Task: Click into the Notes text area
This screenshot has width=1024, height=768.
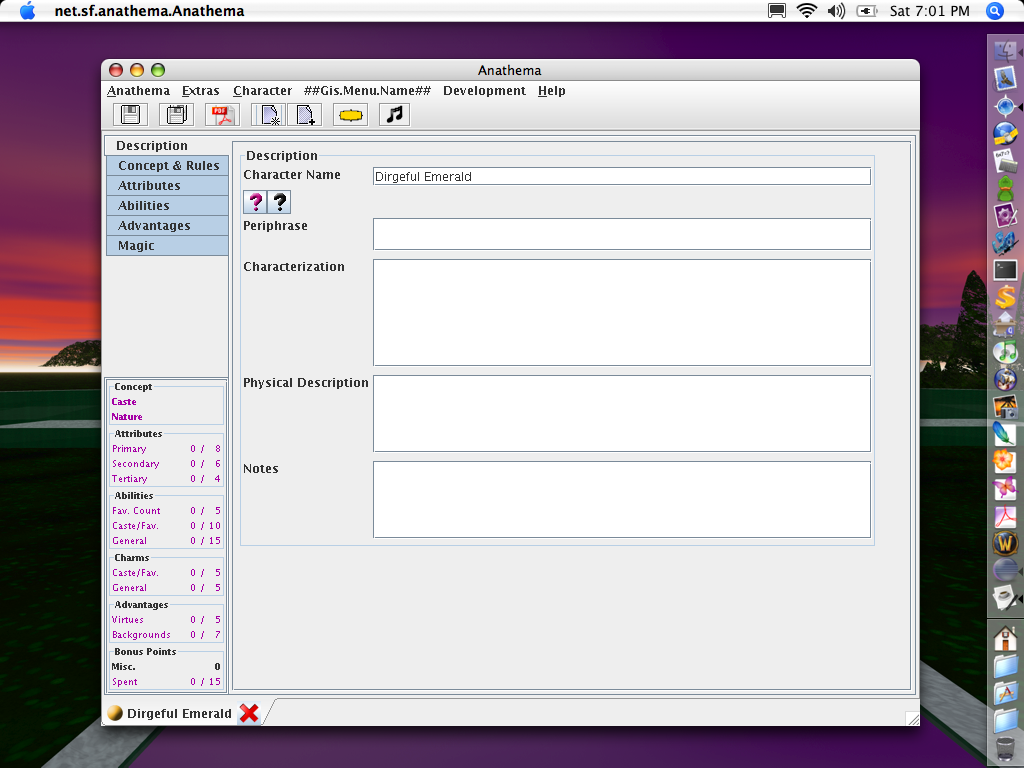Action: point(622,500)
